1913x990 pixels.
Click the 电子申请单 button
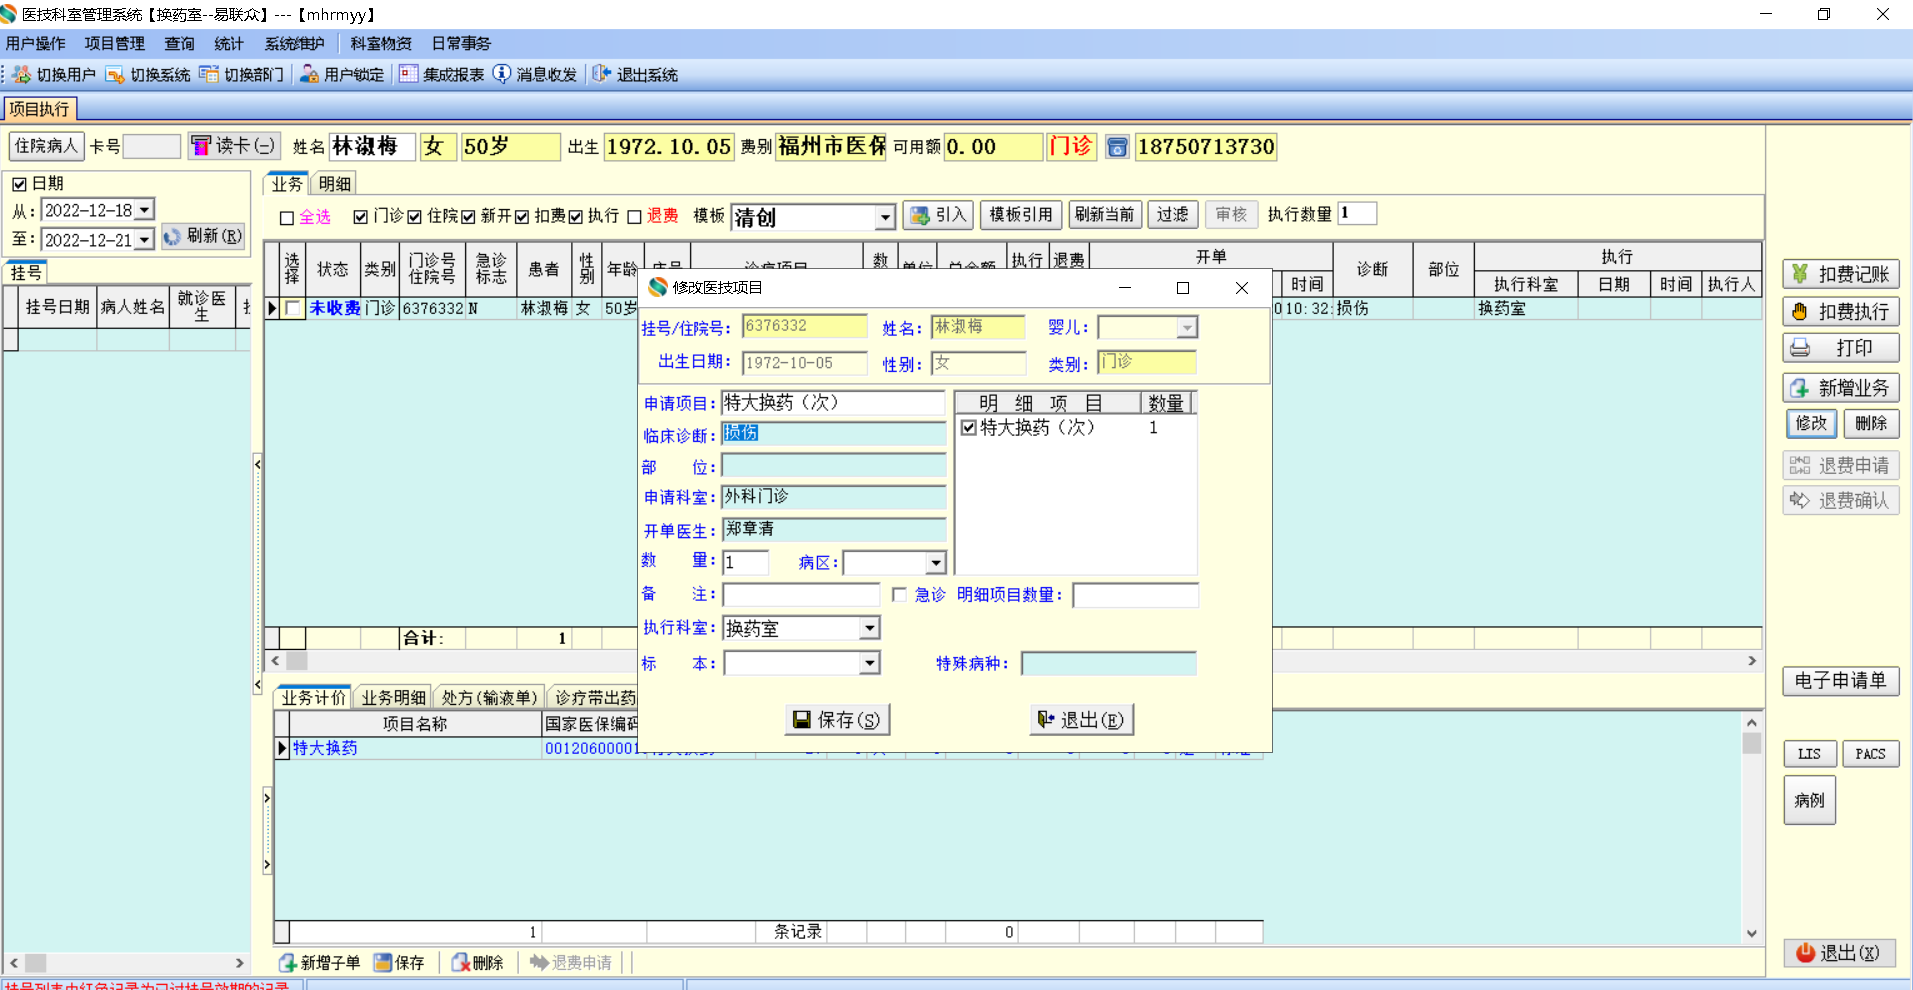[x=1841, y=681]
